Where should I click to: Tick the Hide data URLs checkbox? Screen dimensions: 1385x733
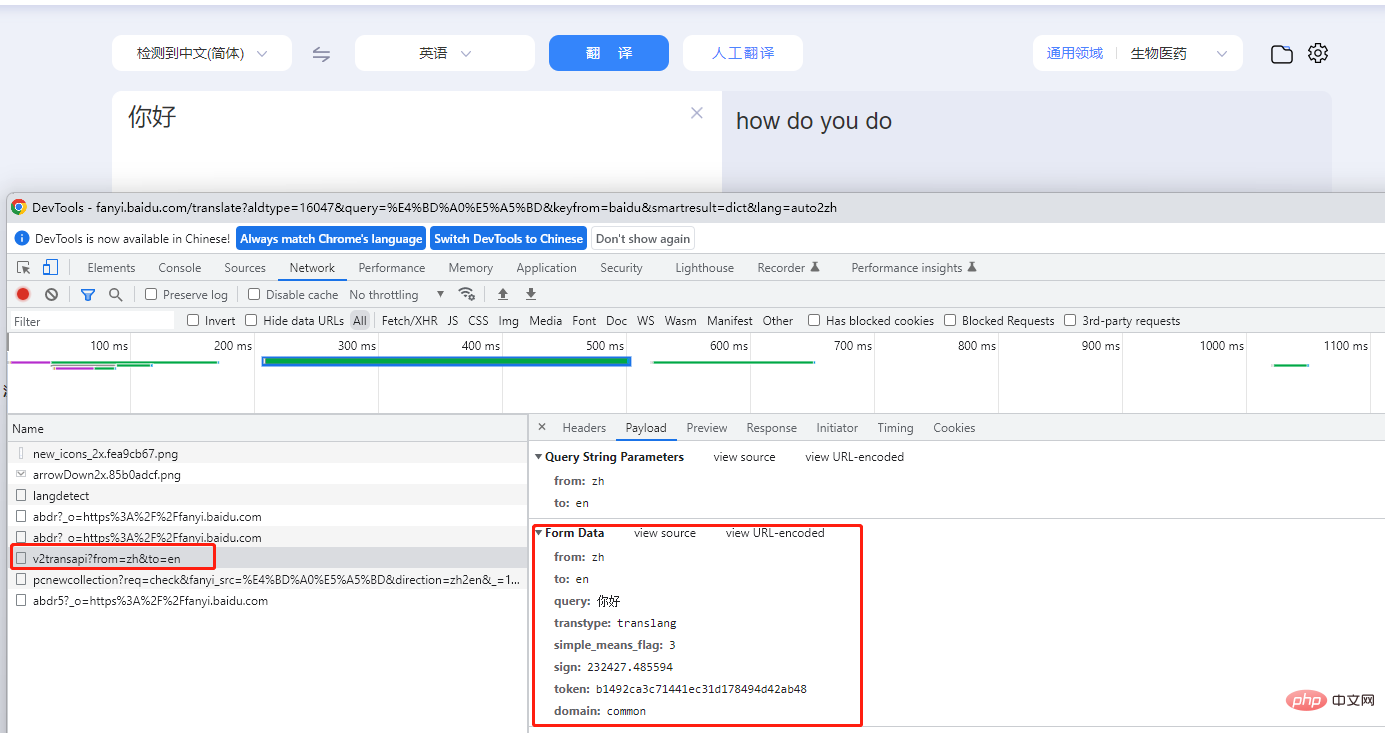[251, 321]
